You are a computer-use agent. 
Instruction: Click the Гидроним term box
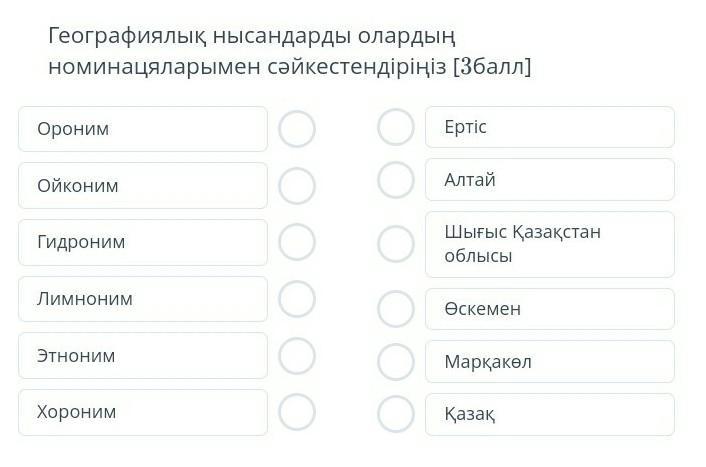[143, 242]
